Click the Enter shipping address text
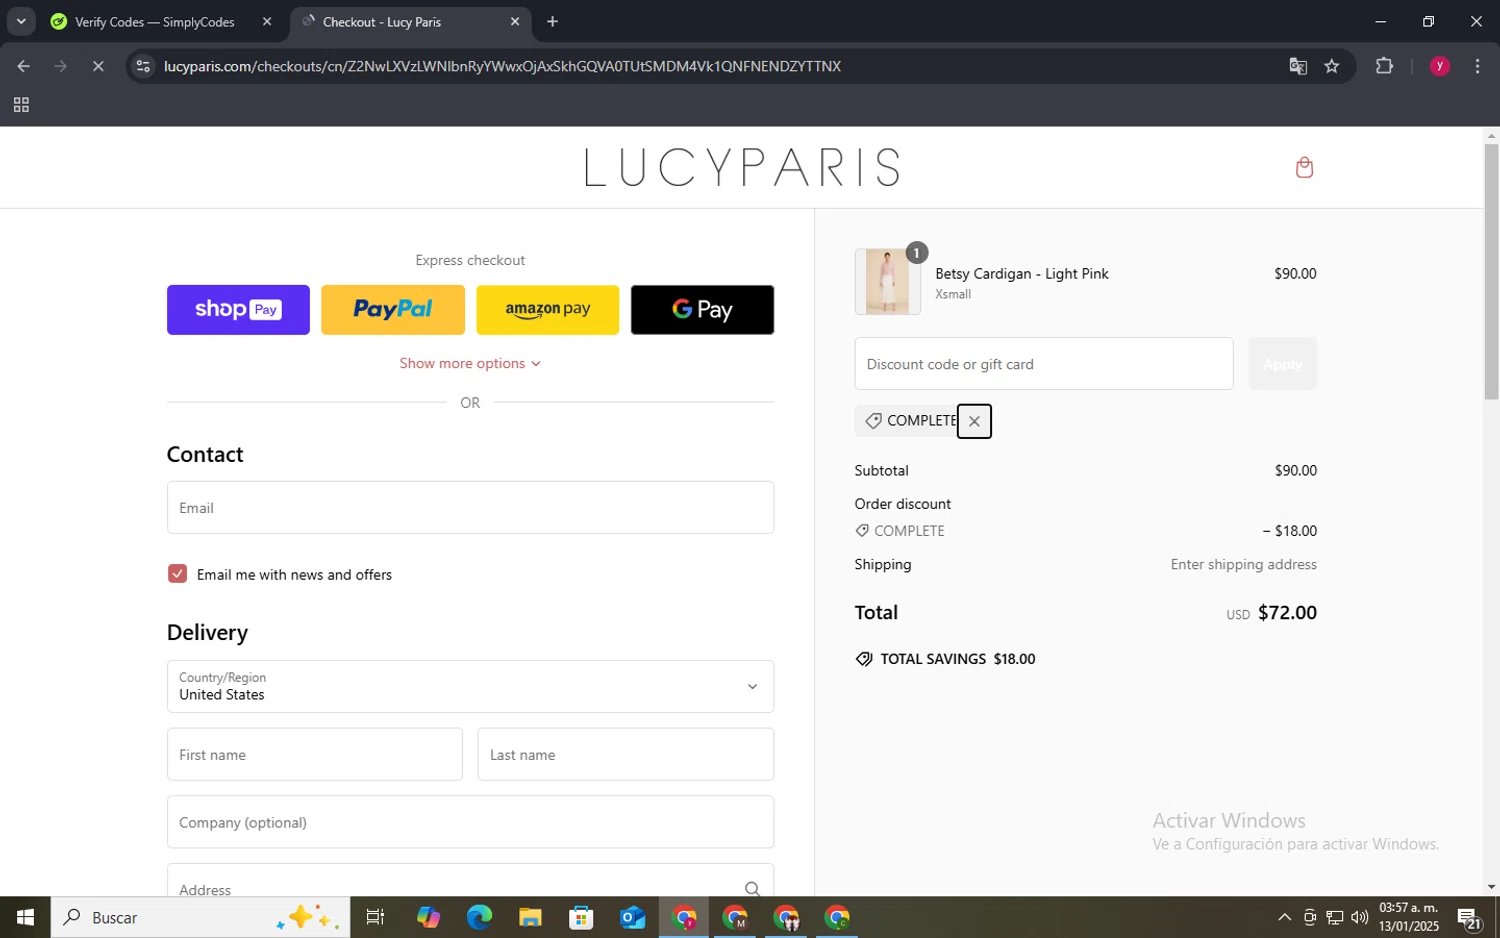 (x=1243, y=564)
